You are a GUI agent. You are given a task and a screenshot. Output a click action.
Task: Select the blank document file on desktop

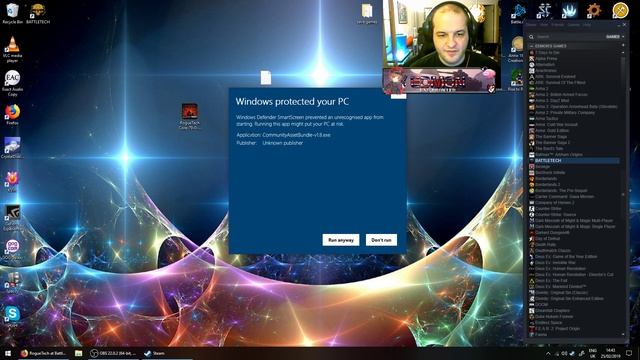point(266,78)
